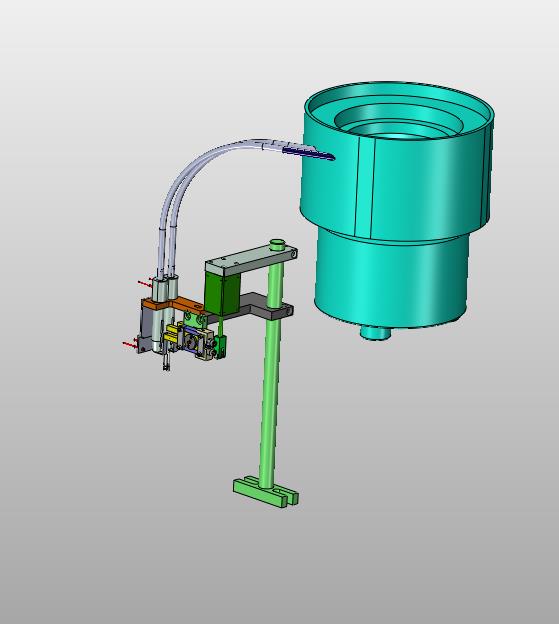Click the inner spiral ring inside the bowl
559x624 pixels.
(x=398, y=119)
